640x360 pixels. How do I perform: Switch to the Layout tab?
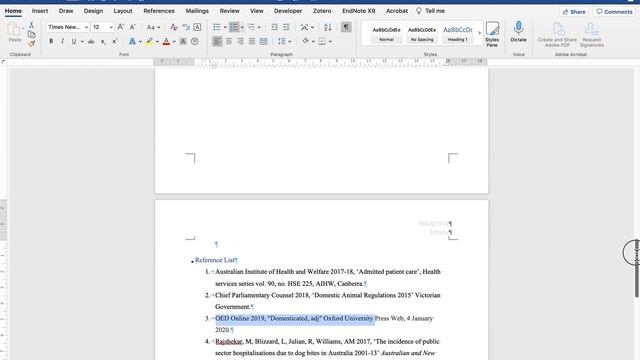[123, 11]
